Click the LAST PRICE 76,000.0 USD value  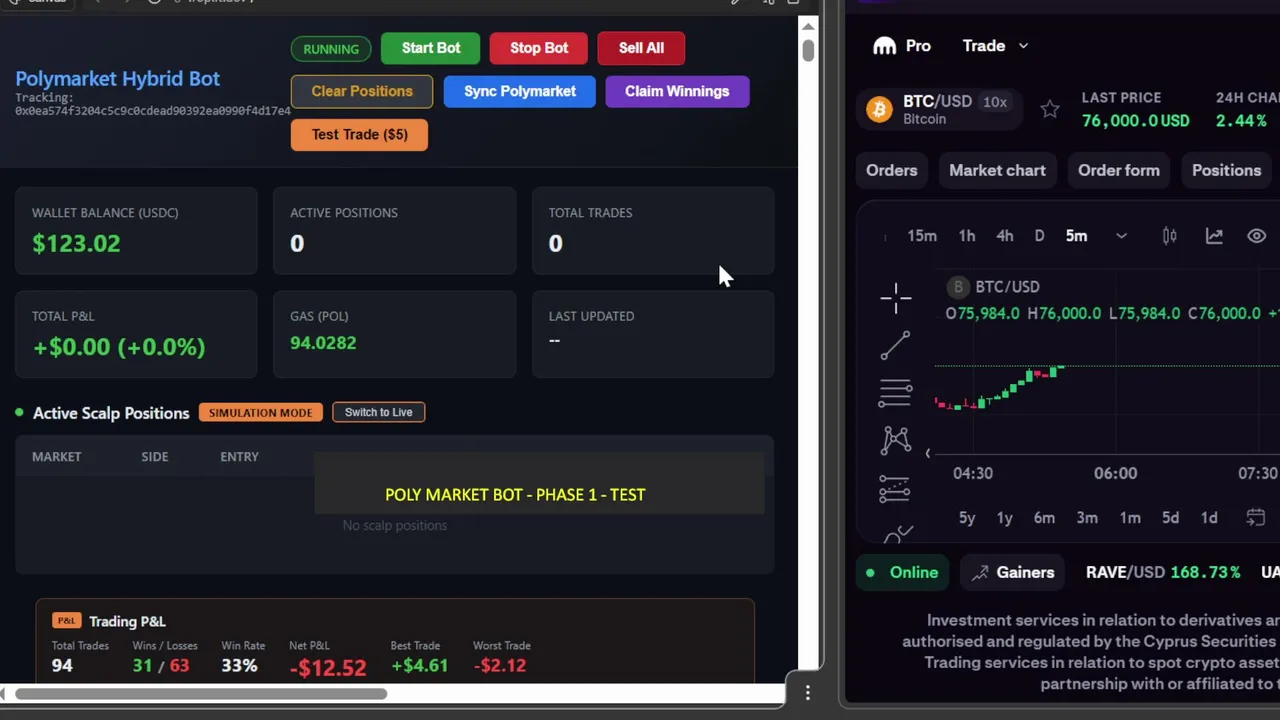click(x=1135, y=121)
